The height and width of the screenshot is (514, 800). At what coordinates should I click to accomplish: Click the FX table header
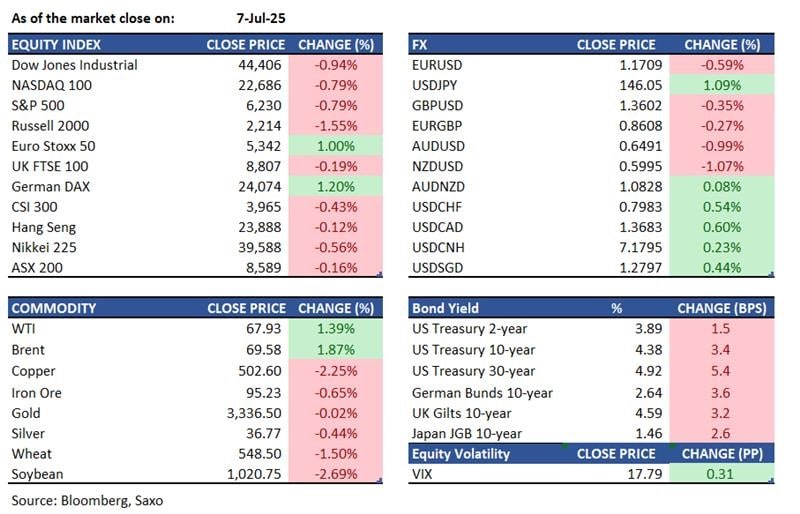[421, 45]
